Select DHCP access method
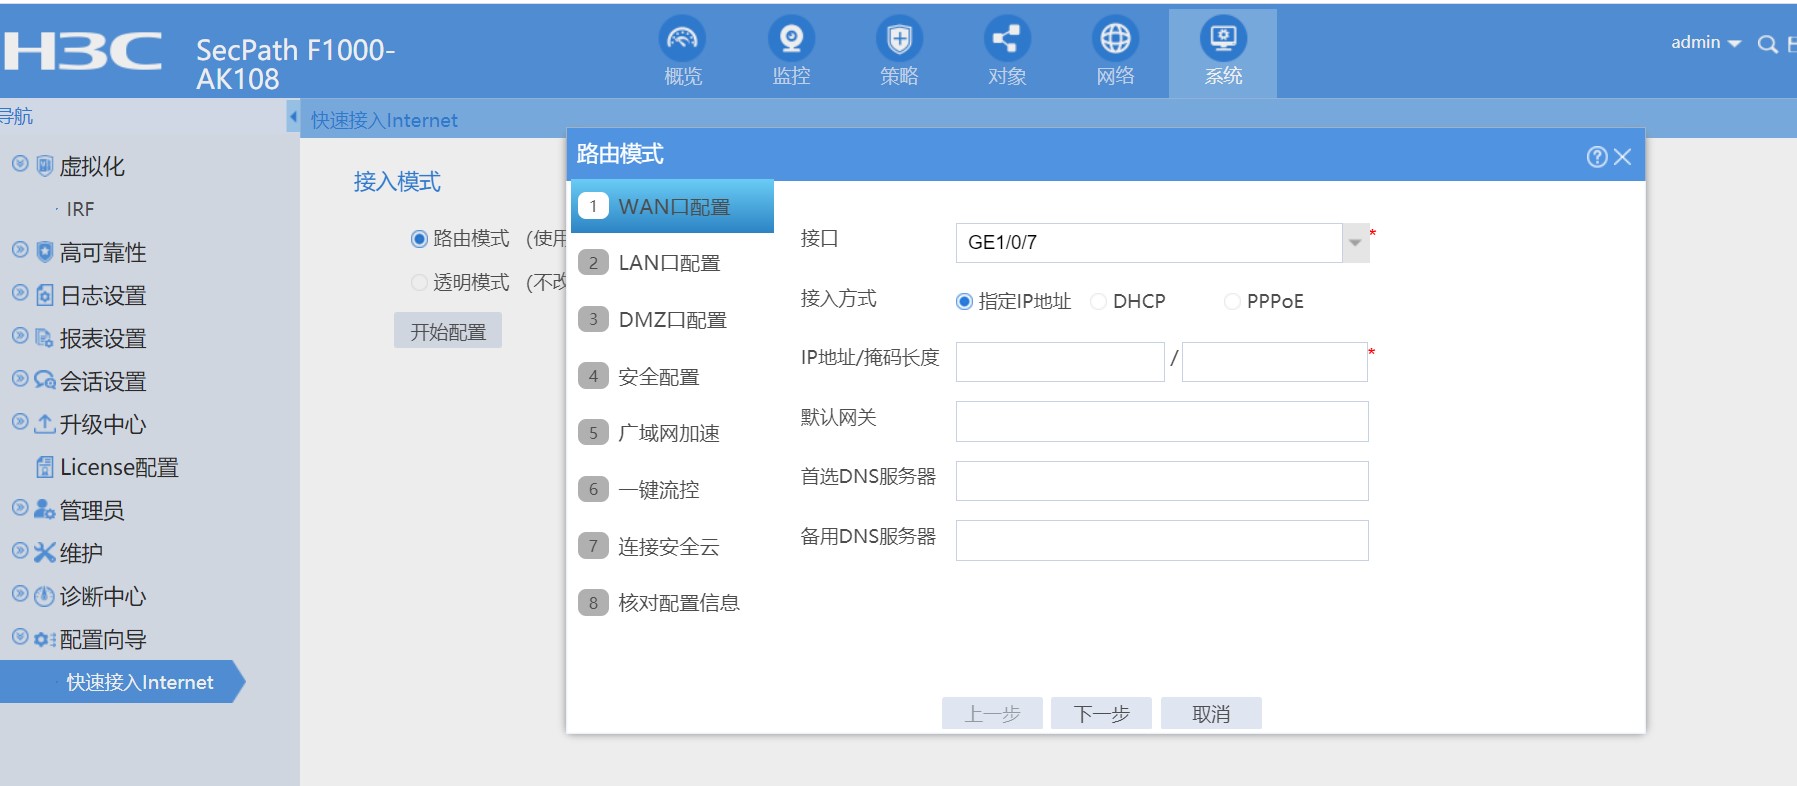This screenshot has height=786, width=1797. coord(1098,301)
